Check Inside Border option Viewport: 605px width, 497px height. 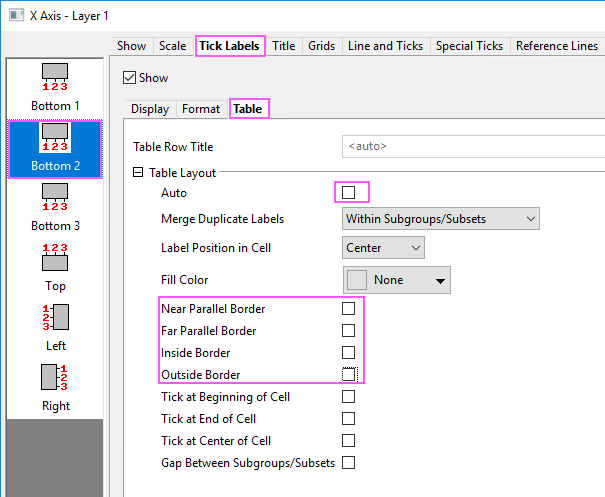(348, 353)
